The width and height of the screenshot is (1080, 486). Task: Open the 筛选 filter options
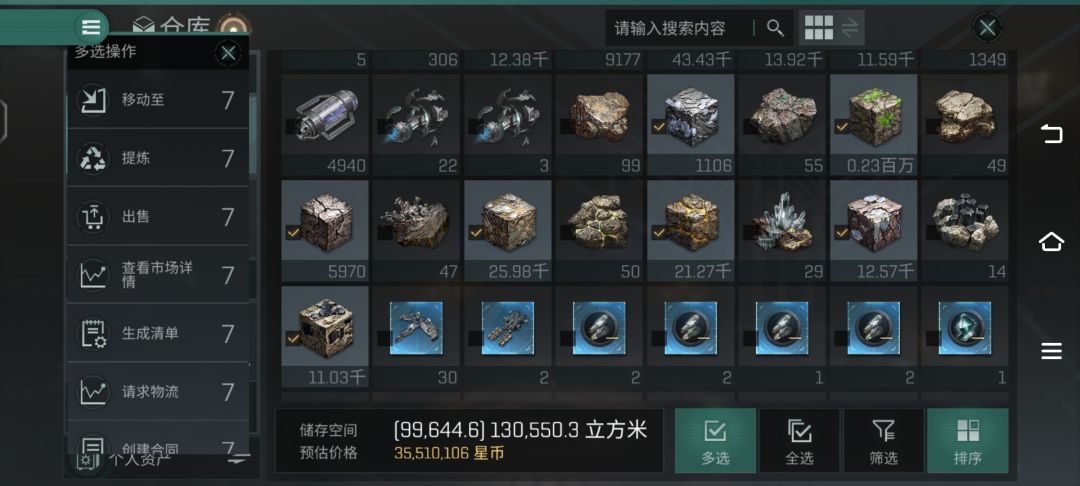coord(883,441)
